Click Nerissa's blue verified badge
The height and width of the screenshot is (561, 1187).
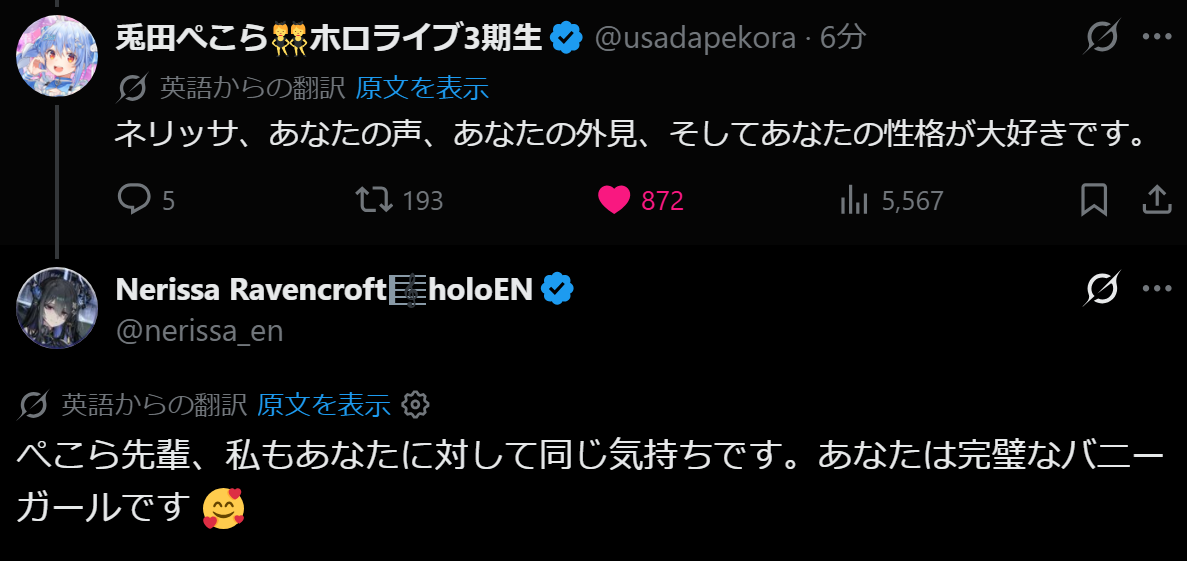click(556, 289)
